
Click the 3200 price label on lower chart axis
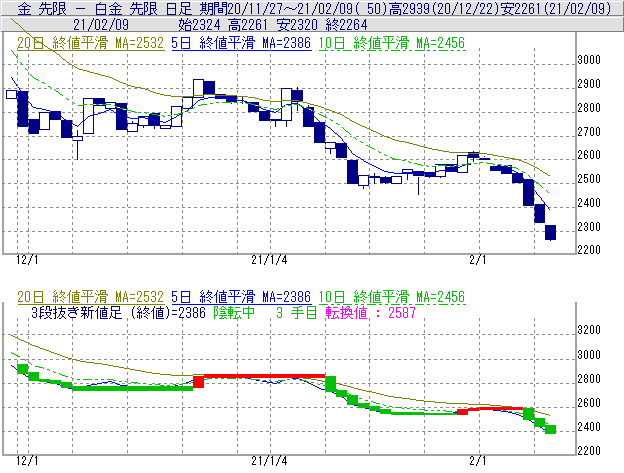point(589,330)
